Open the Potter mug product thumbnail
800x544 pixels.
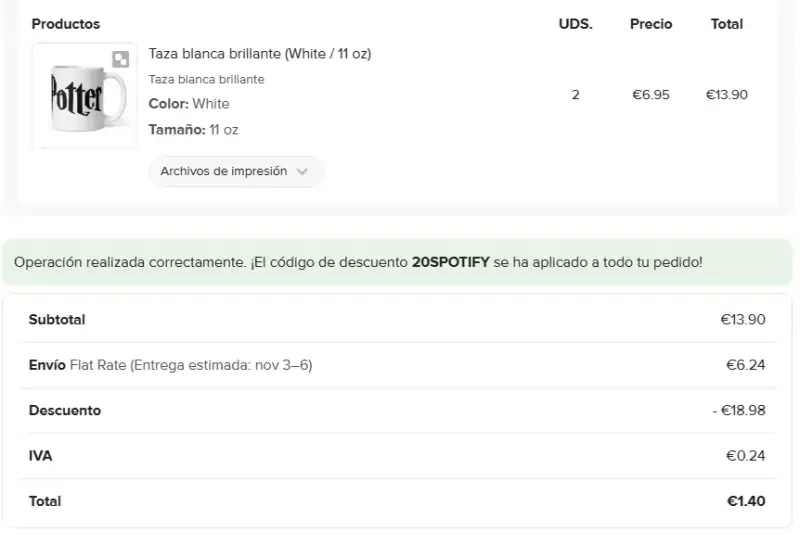85,96
